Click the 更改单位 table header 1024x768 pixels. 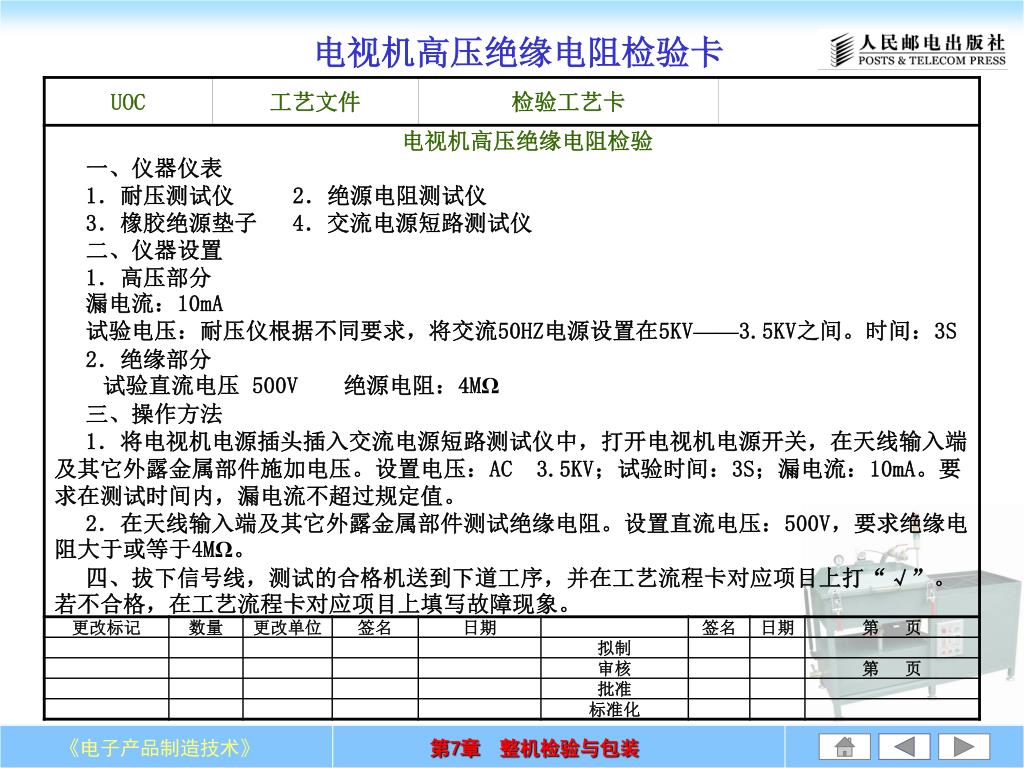point(287,628)
